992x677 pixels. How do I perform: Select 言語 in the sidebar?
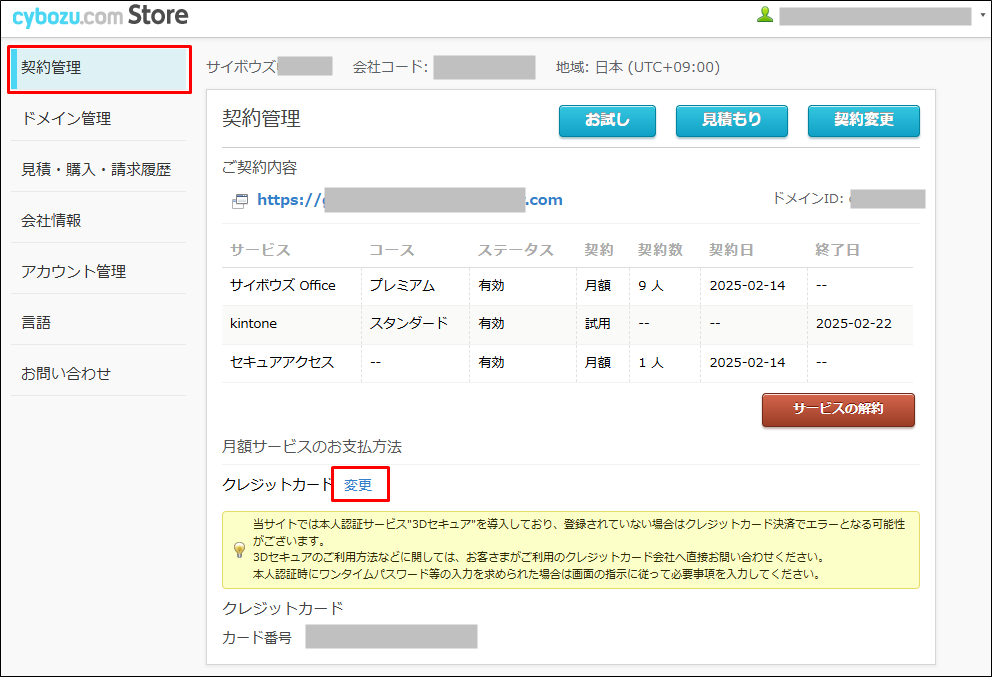[98, 323]
